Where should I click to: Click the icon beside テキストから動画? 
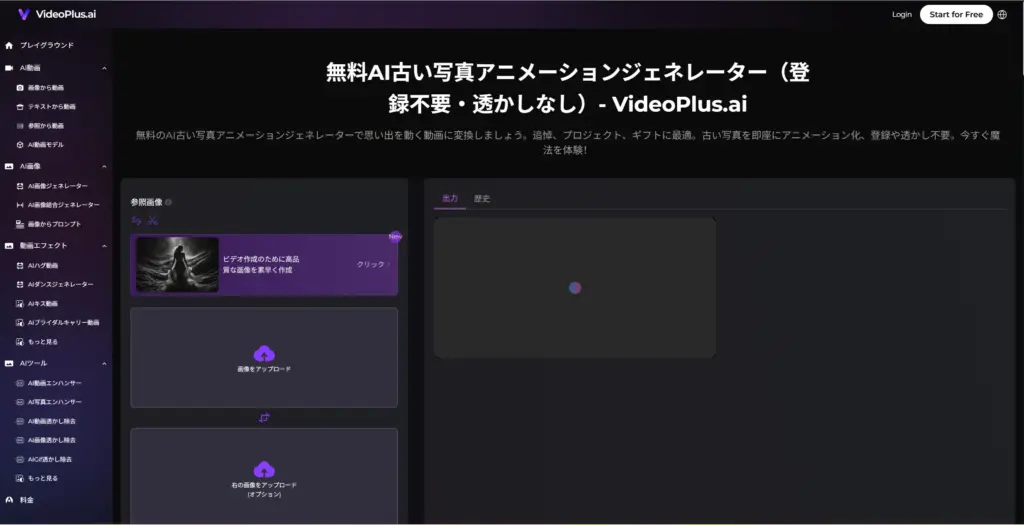point(20,106)
